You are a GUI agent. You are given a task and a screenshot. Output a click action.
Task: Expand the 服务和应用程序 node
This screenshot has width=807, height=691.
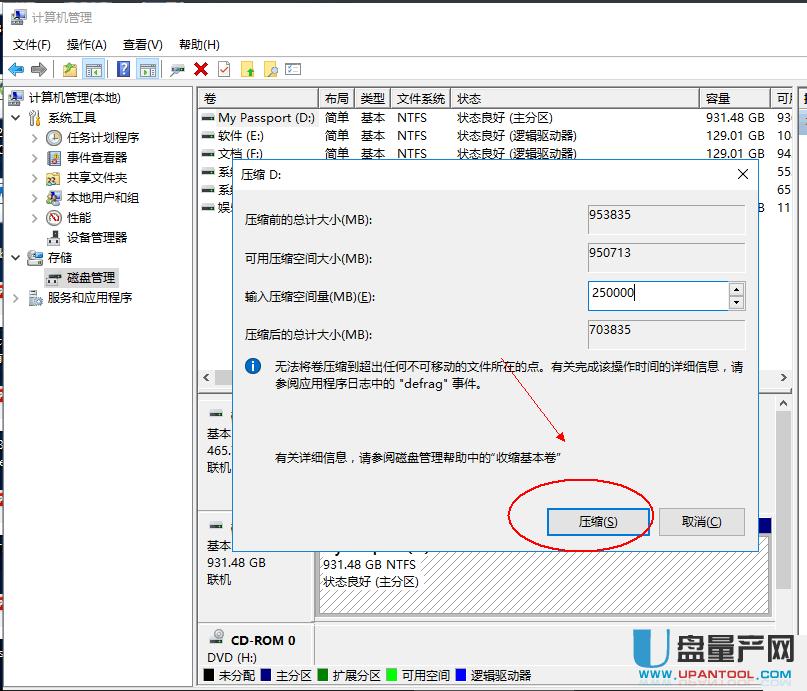coord(16,298)
